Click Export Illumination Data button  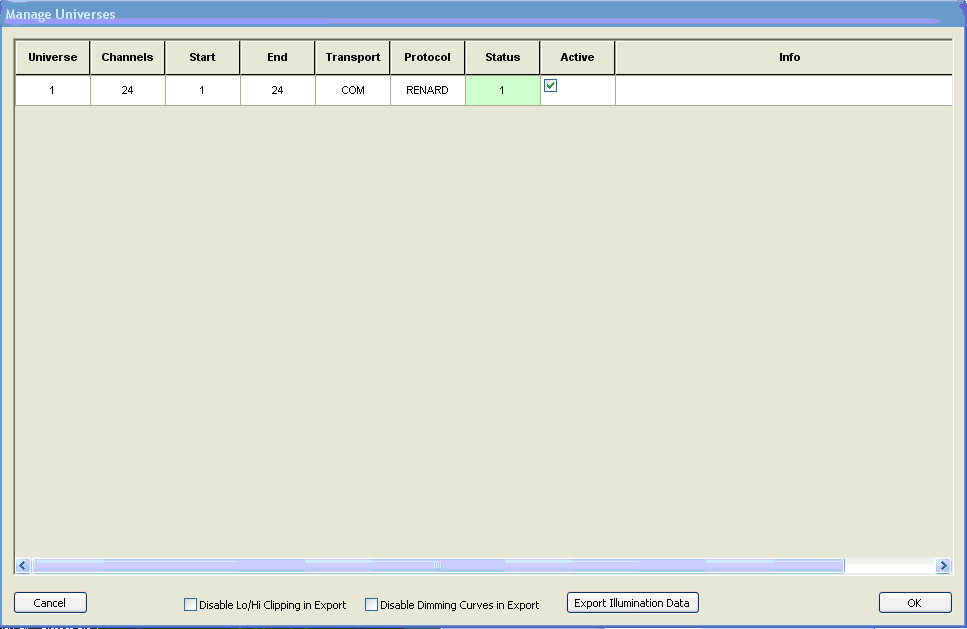point(633,602)
